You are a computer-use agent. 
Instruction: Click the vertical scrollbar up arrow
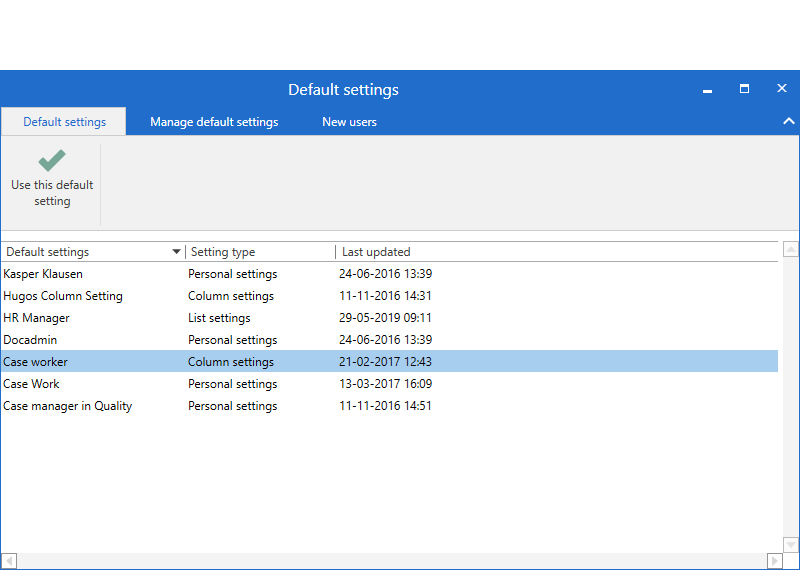click(790, 250)
